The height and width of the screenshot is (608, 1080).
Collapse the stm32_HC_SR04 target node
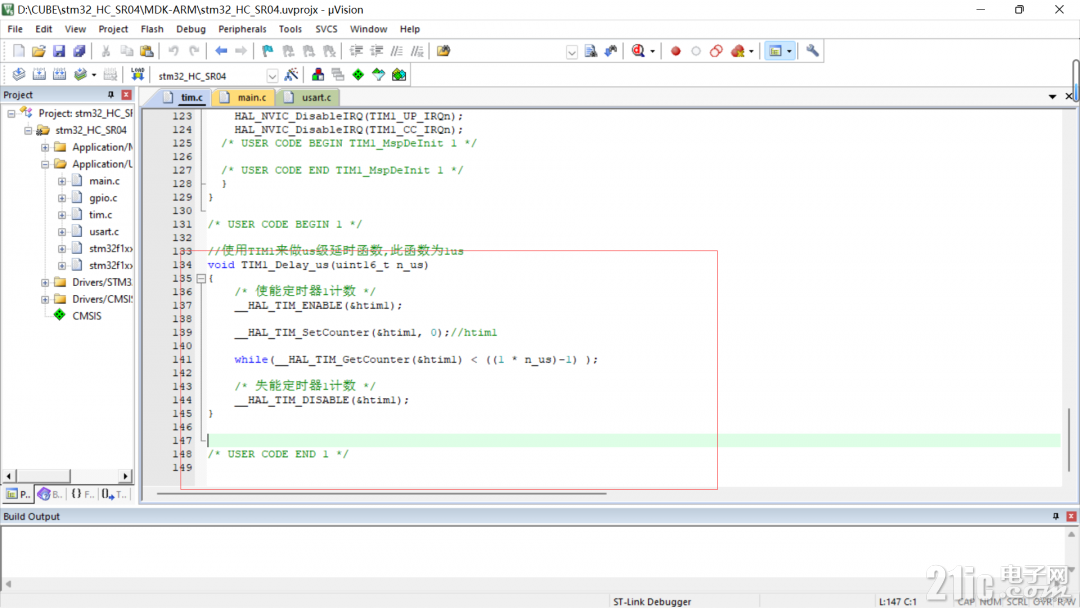pyautogui.click(x=28, y=130)
